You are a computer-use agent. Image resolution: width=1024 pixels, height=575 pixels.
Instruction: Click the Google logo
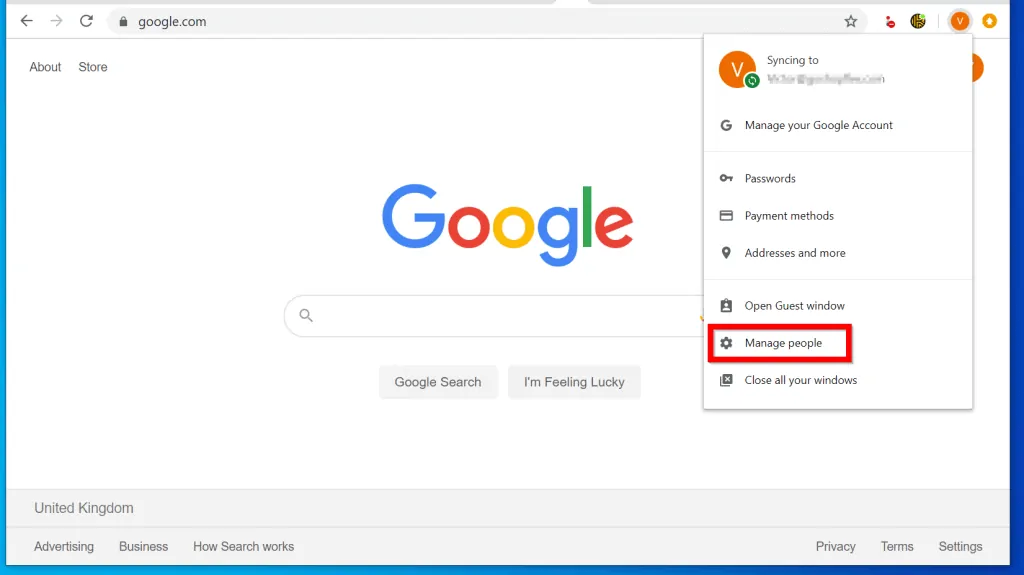[507, 225]
